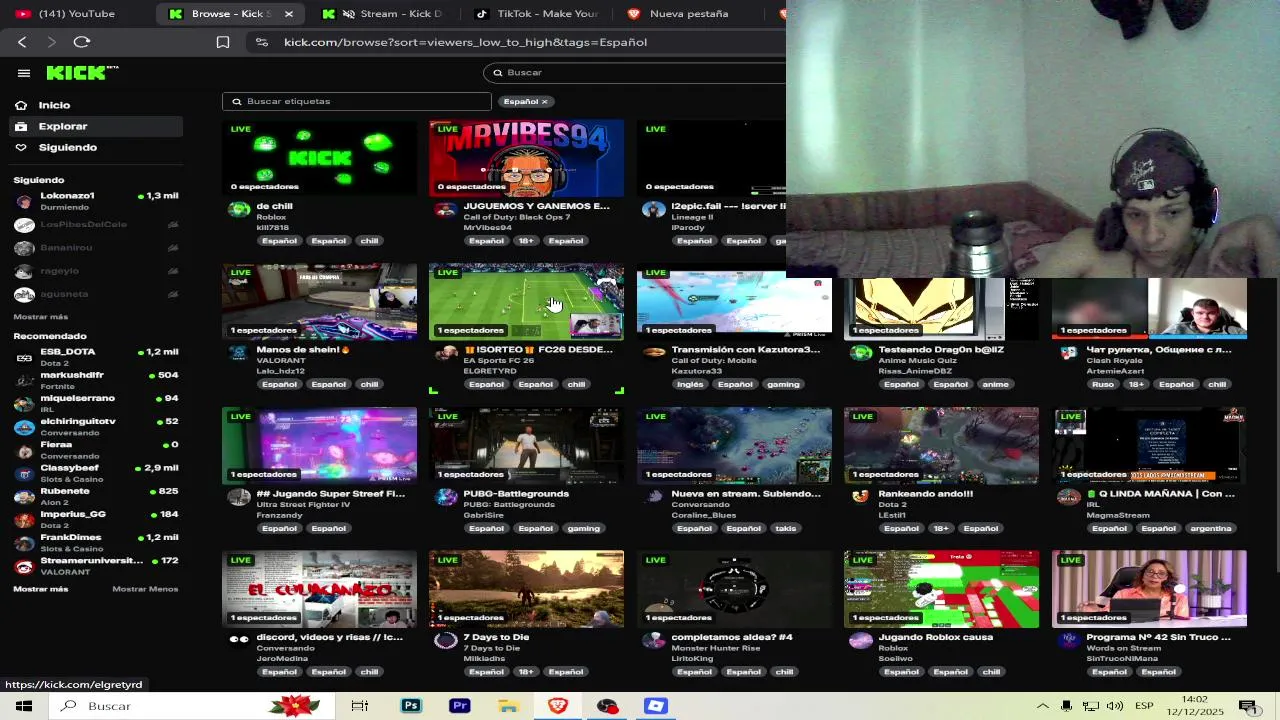Open the Kick hamburger menu
Viewport: 1280px width, 720px height.
tap(23, 73)
